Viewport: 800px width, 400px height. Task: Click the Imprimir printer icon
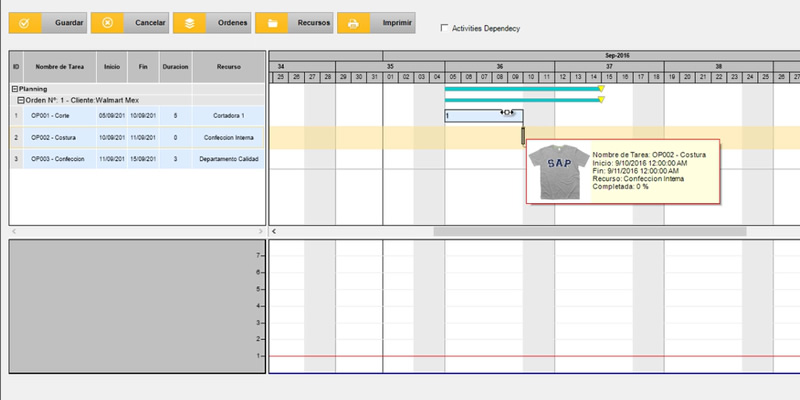[354, 22]
